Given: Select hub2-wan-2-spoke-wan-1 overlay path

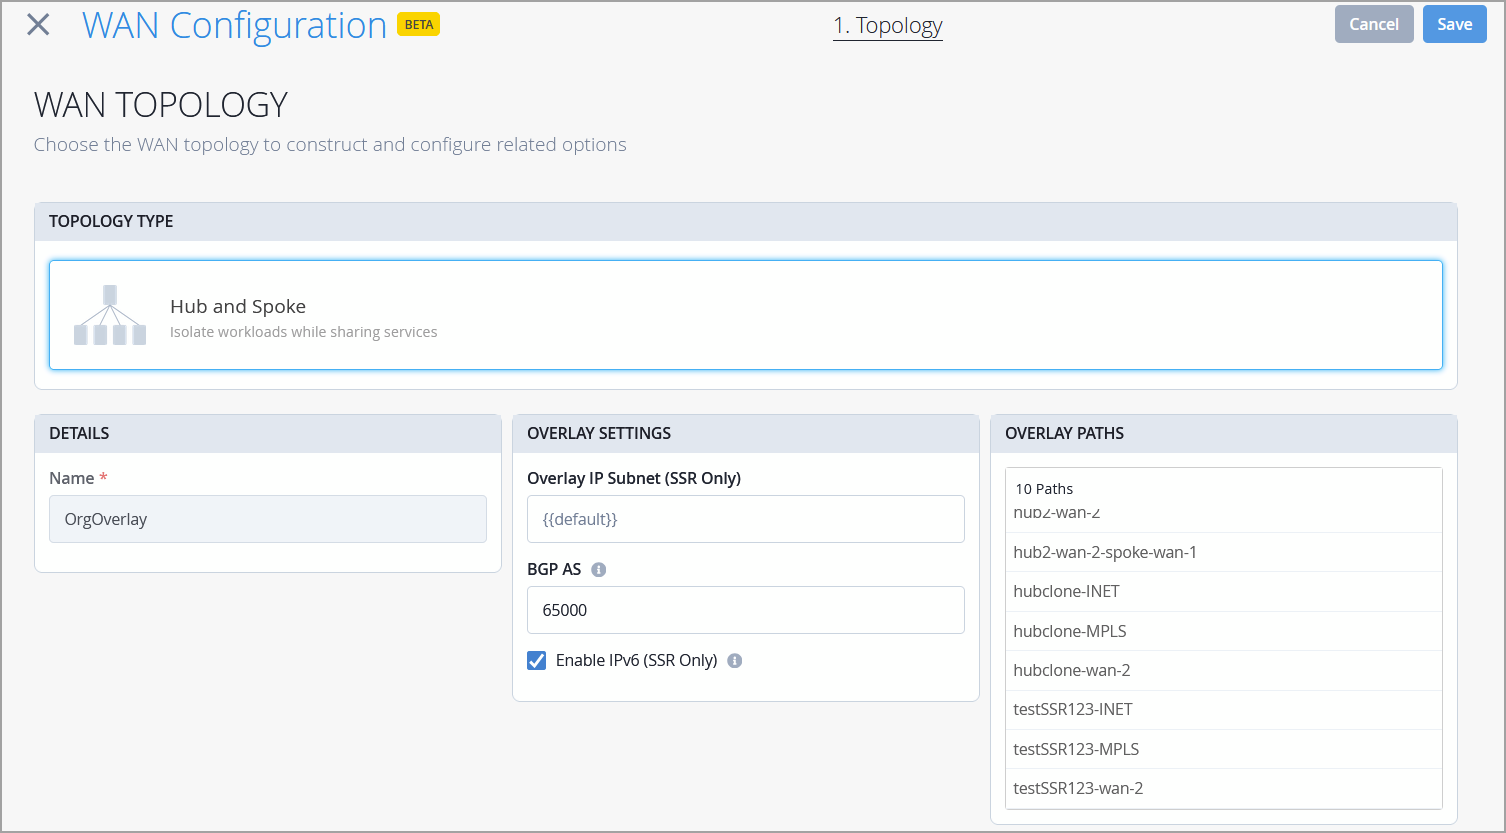Looking at the screenshot, I should point(1105,552).
